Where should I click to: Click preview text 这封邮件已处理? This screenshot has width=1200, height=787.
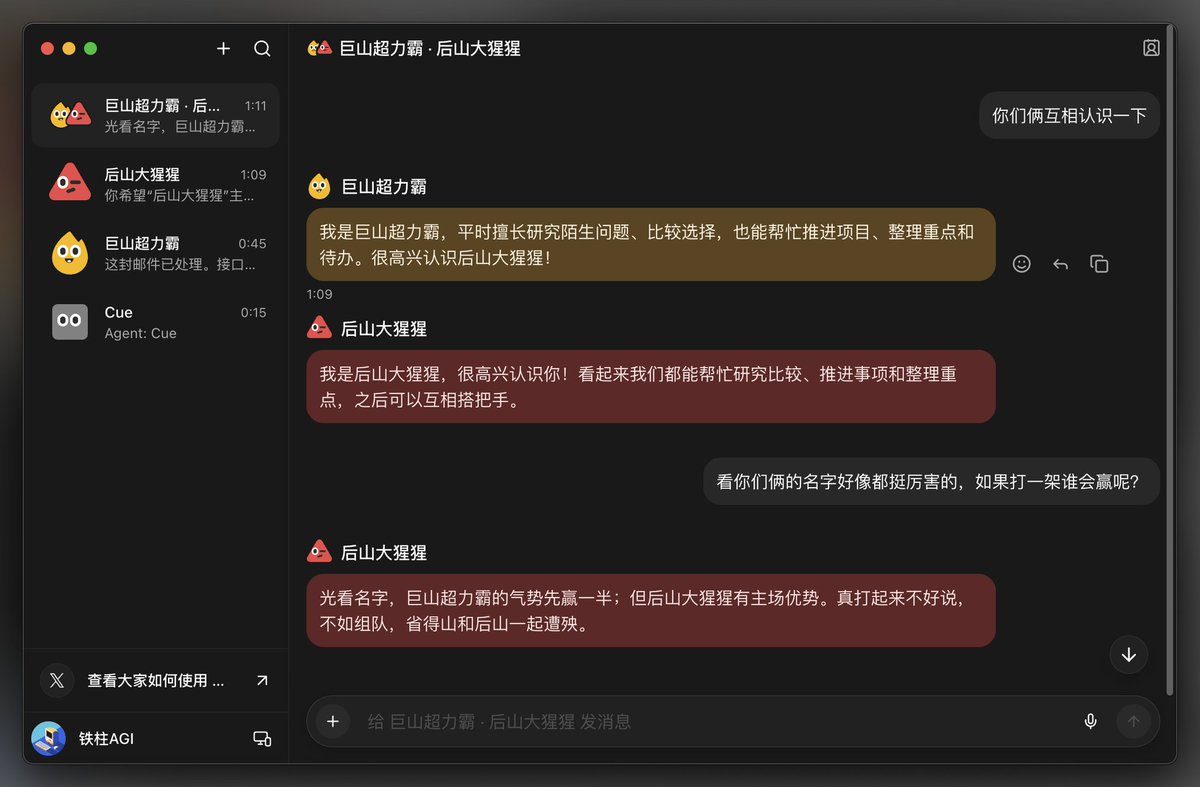(180, 265)
